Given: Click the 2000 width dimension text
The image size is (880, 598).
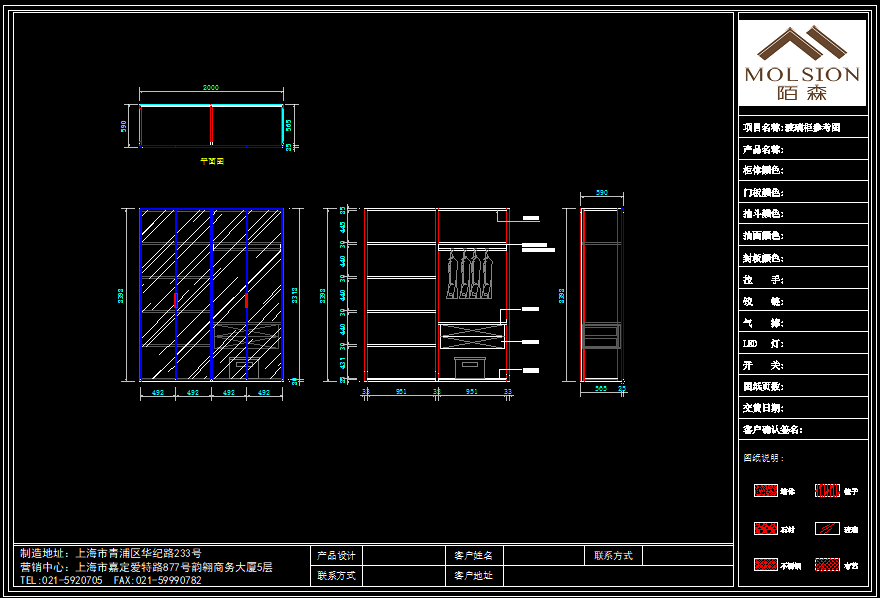Looking at the screenshot, I should [x=211, y=88].
